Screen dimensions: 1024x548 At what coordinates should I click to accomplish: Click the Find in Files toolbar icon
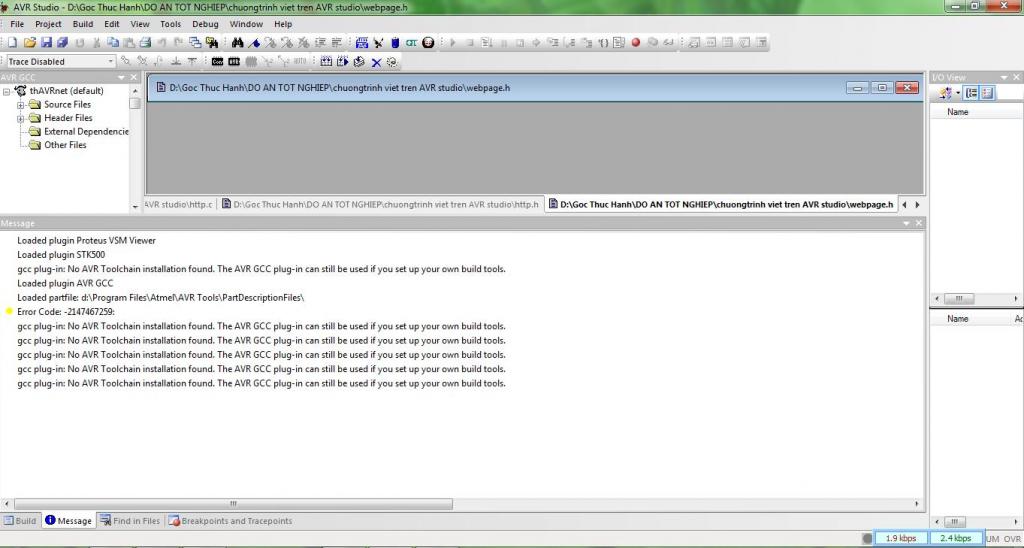pos(212,42)
